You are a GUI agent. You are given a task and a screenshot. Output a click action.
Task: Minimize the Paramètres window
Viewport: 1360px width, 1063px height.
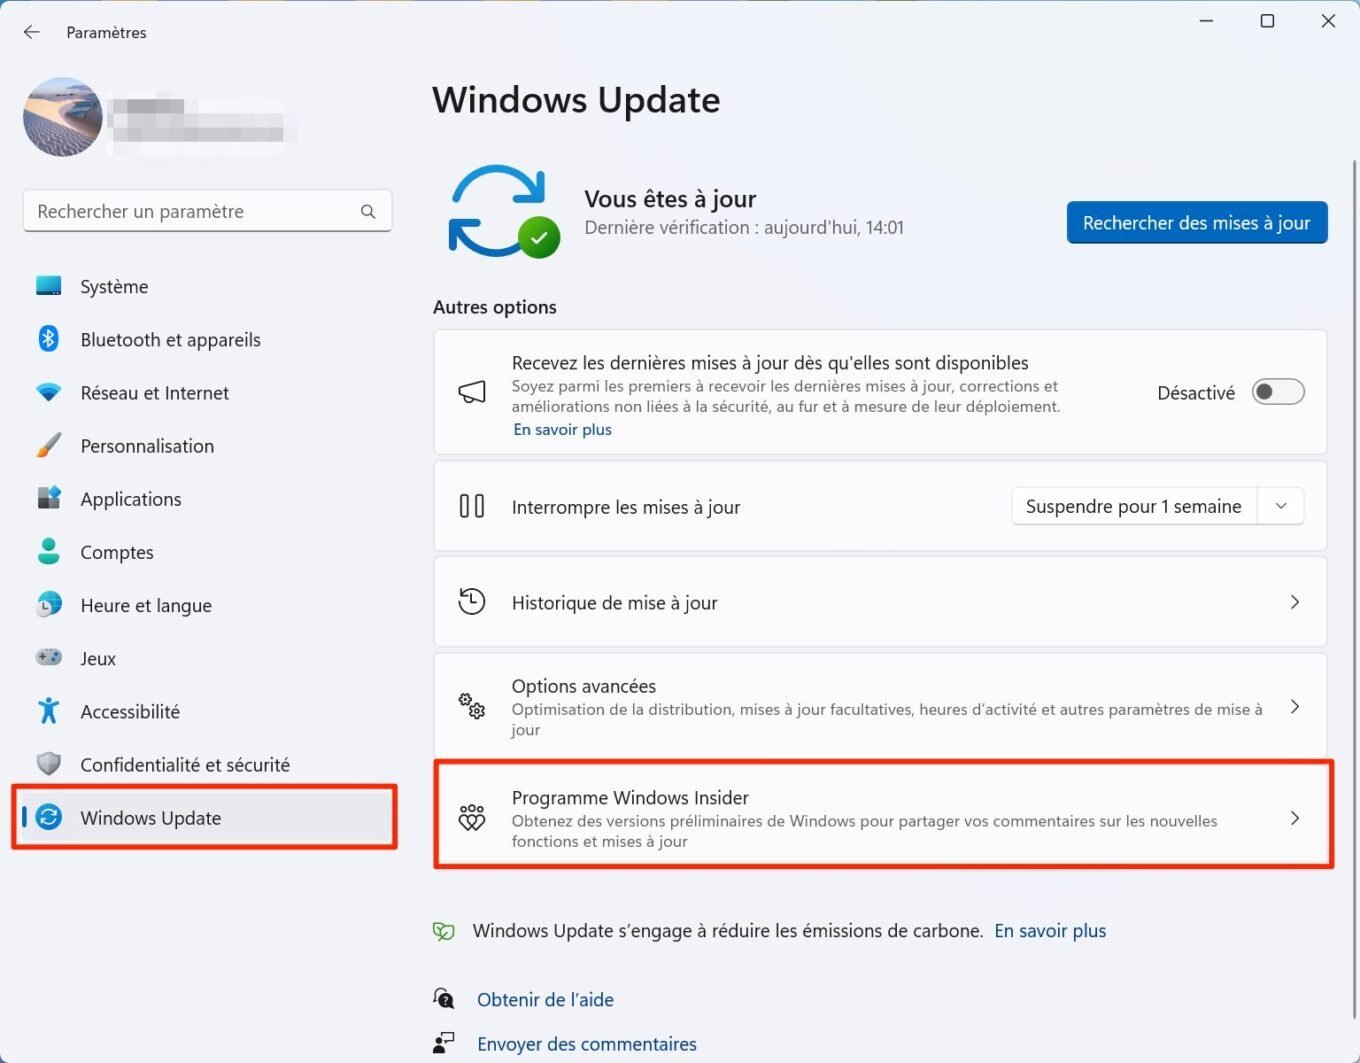[1206, 21]
